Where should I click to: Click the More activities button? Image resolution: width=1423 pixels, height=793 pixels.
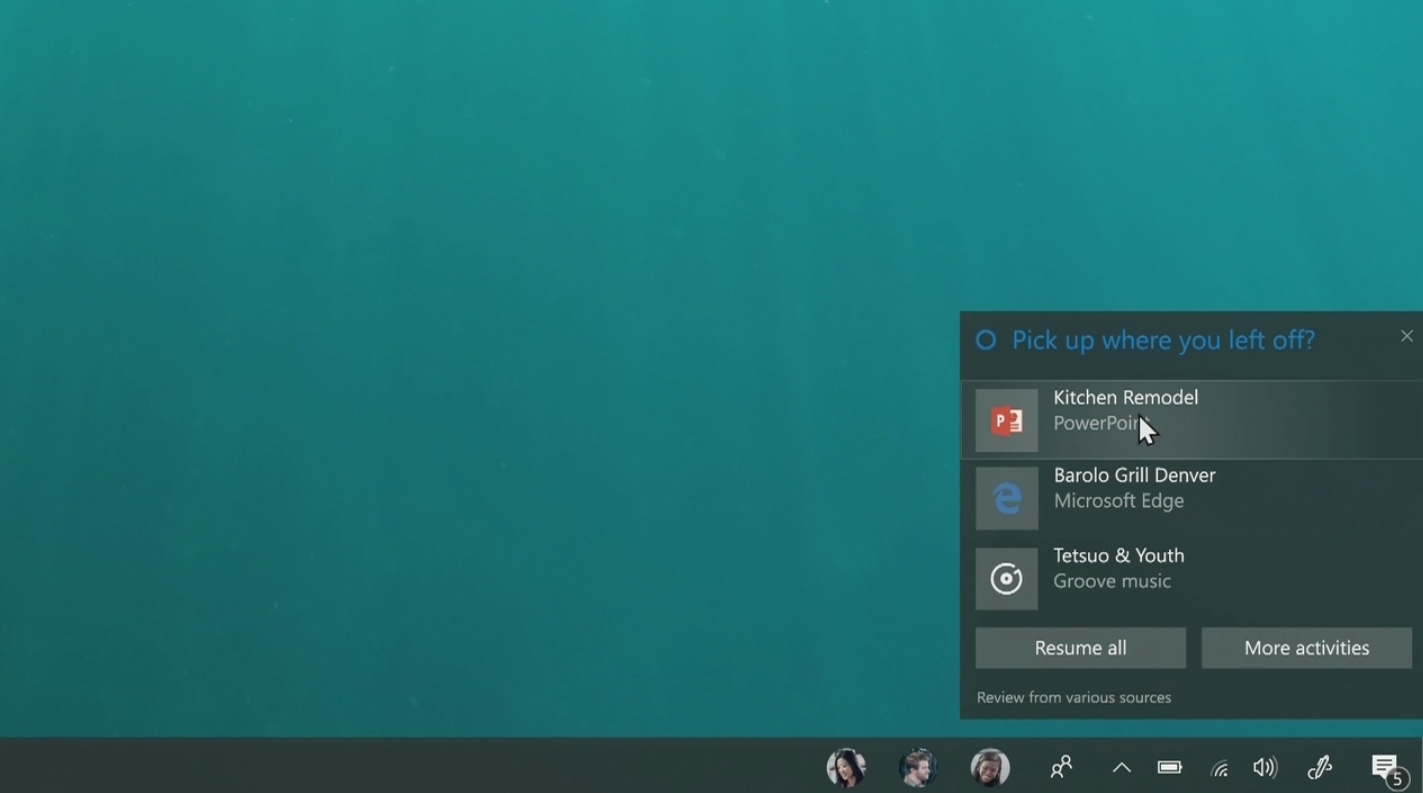coord(1306,648)
